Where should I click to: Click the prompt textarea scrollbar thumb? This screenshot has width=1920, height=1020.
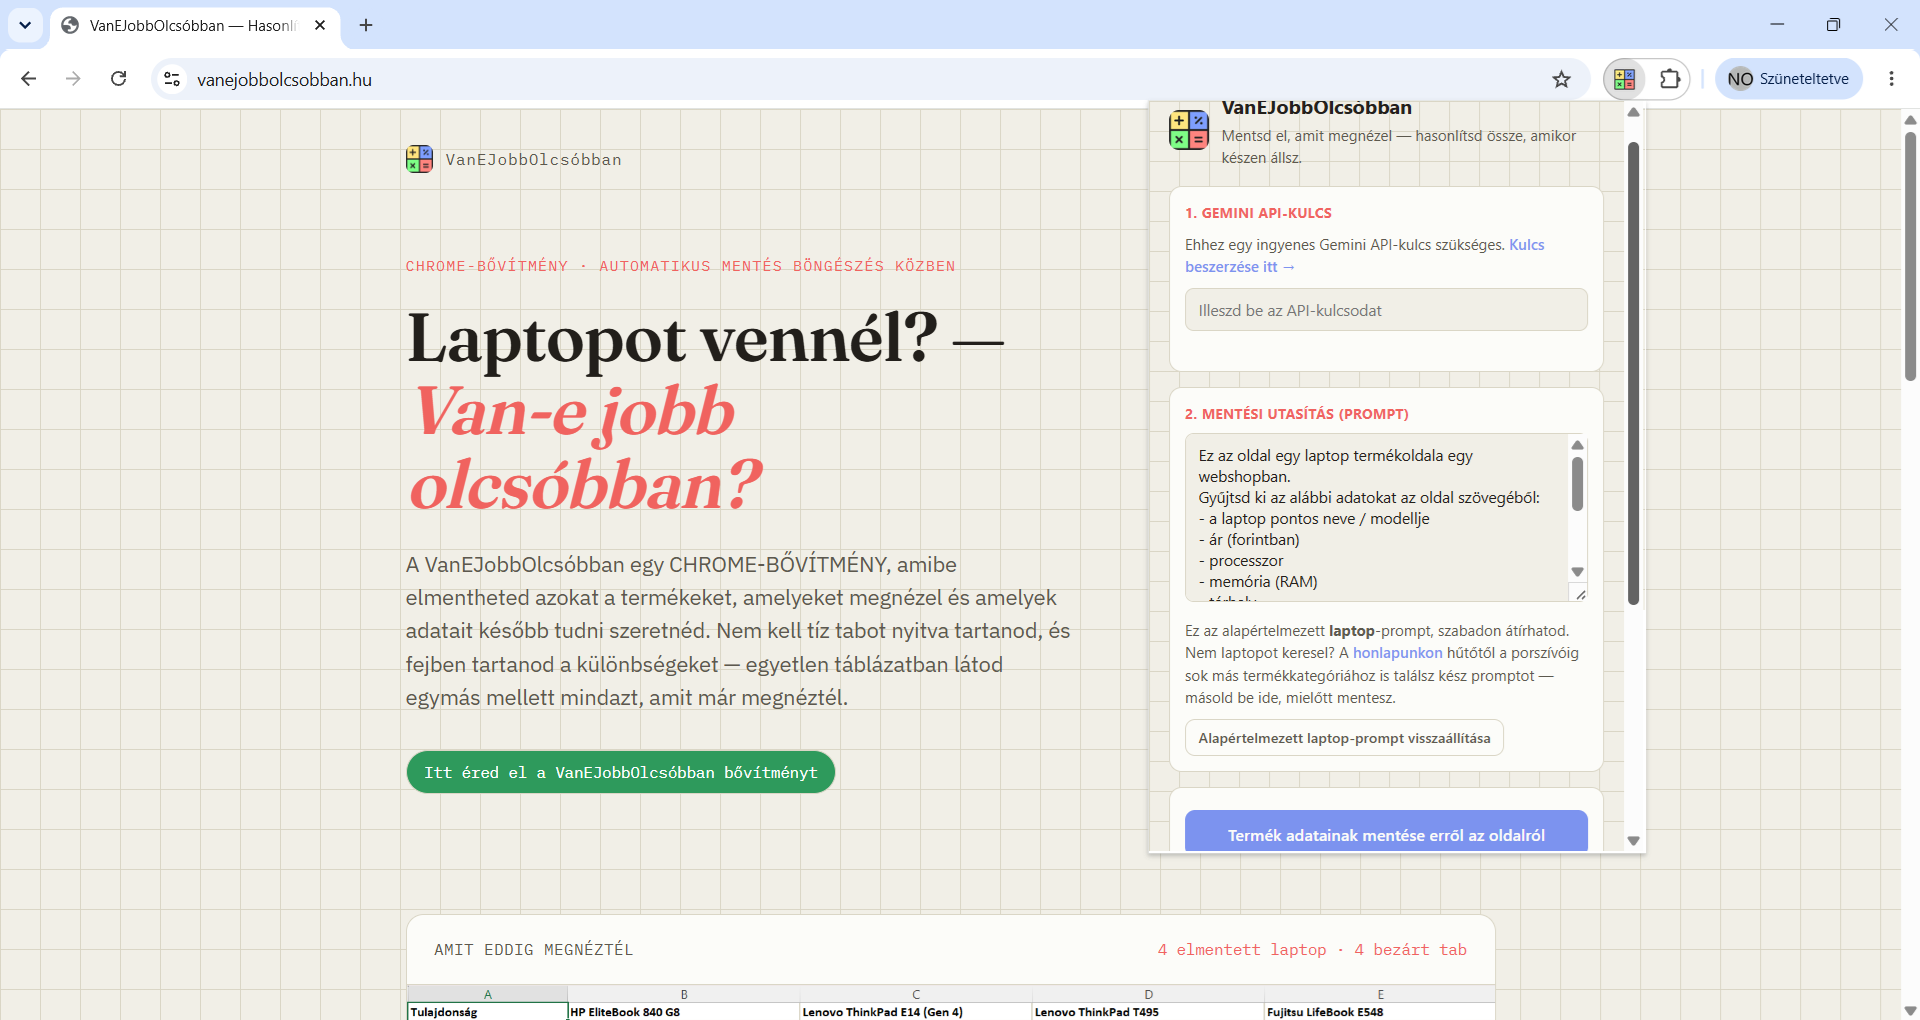pyautogui.click(x=1577, y=484)
